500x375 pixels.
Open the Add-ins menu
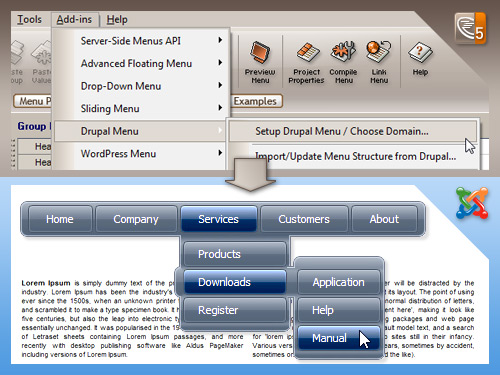(x=75, y=19)
